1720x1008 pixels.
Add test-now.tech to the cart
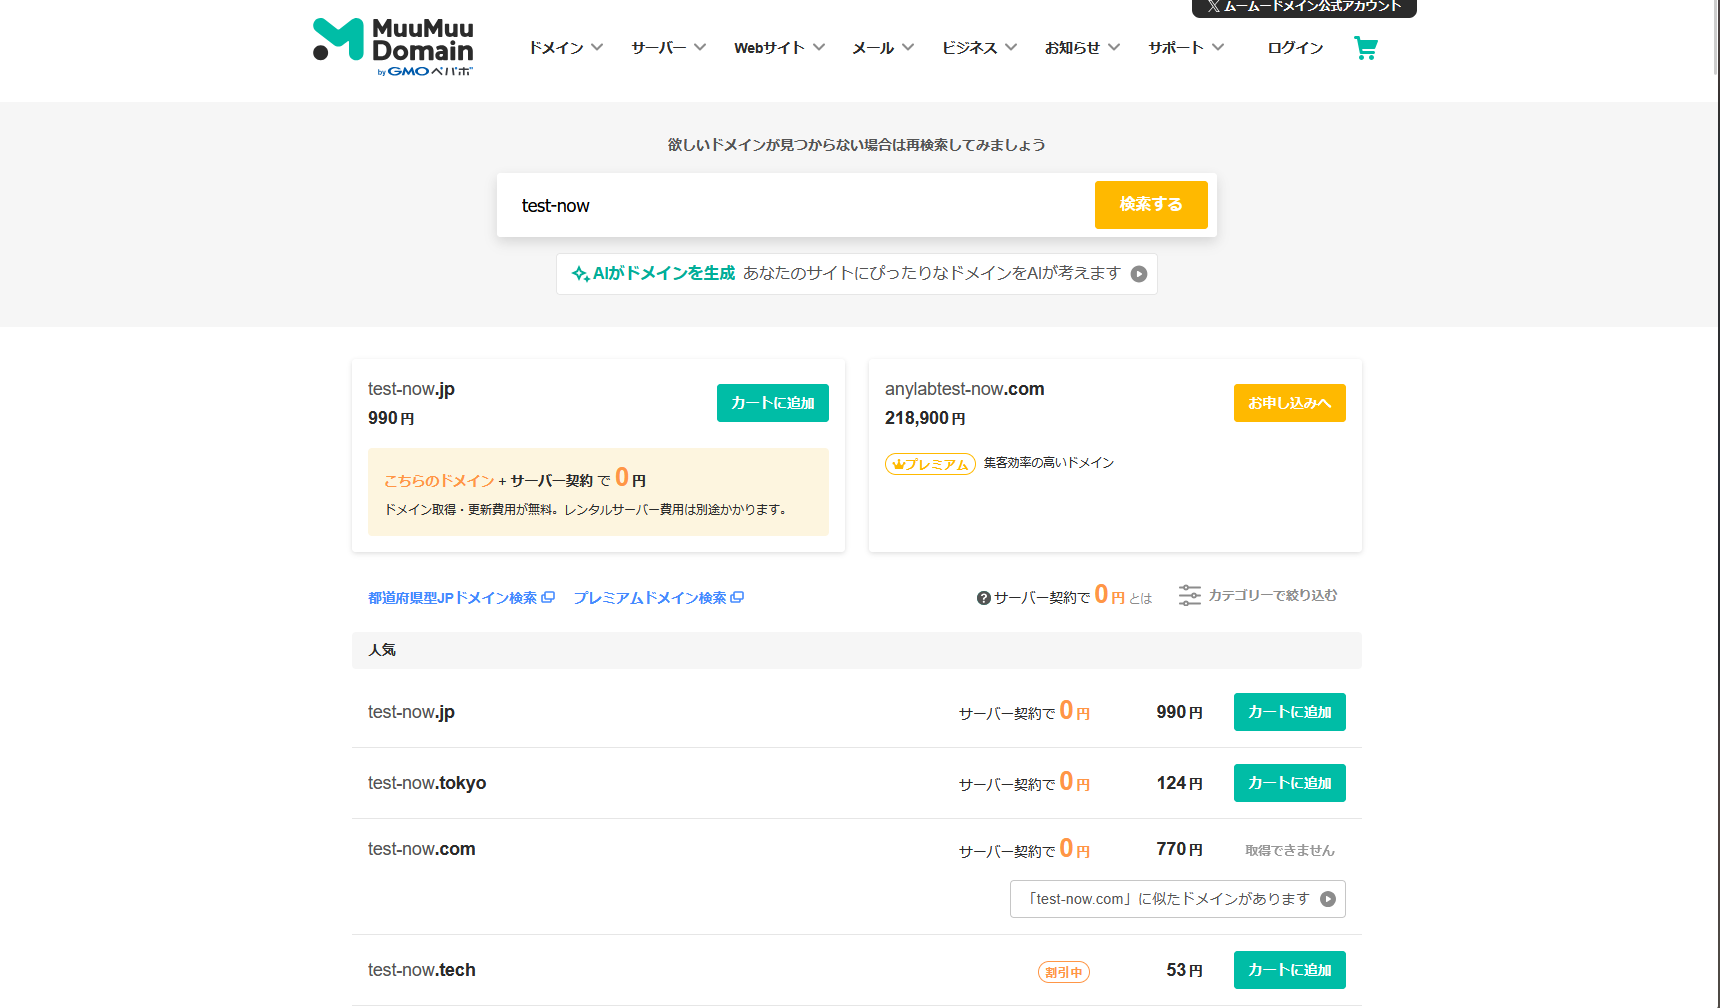1290,970
